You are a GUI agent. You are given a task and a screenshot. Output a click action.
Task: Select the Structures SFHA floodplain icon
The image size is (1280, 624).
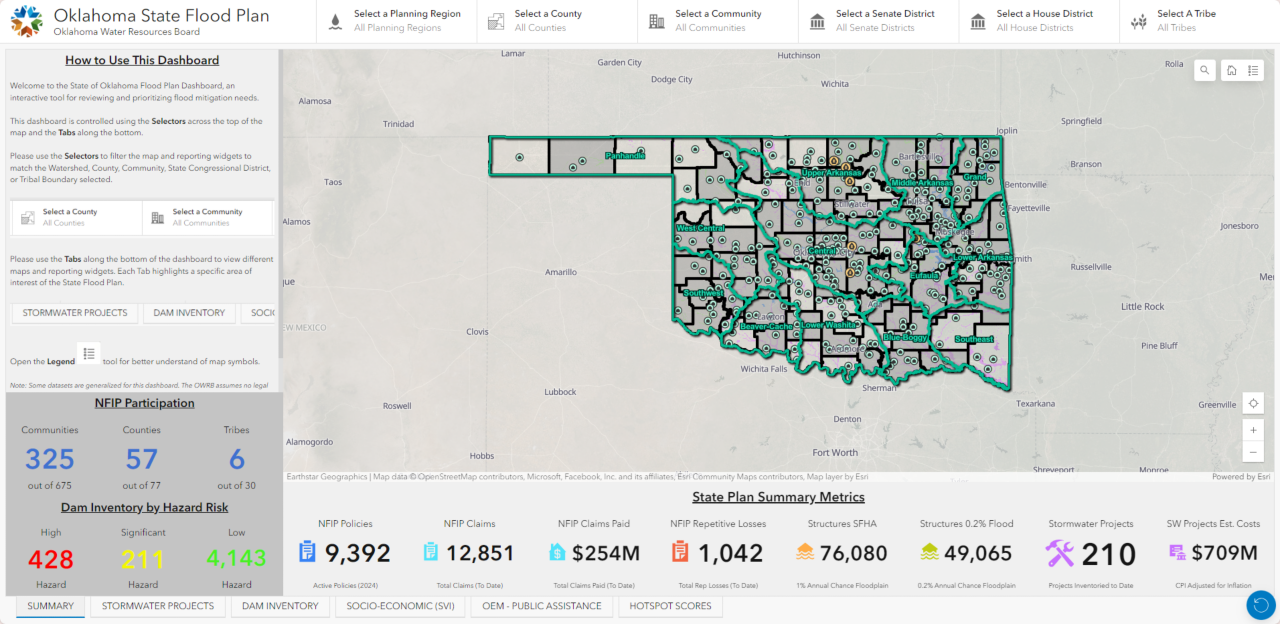[805, 551]
